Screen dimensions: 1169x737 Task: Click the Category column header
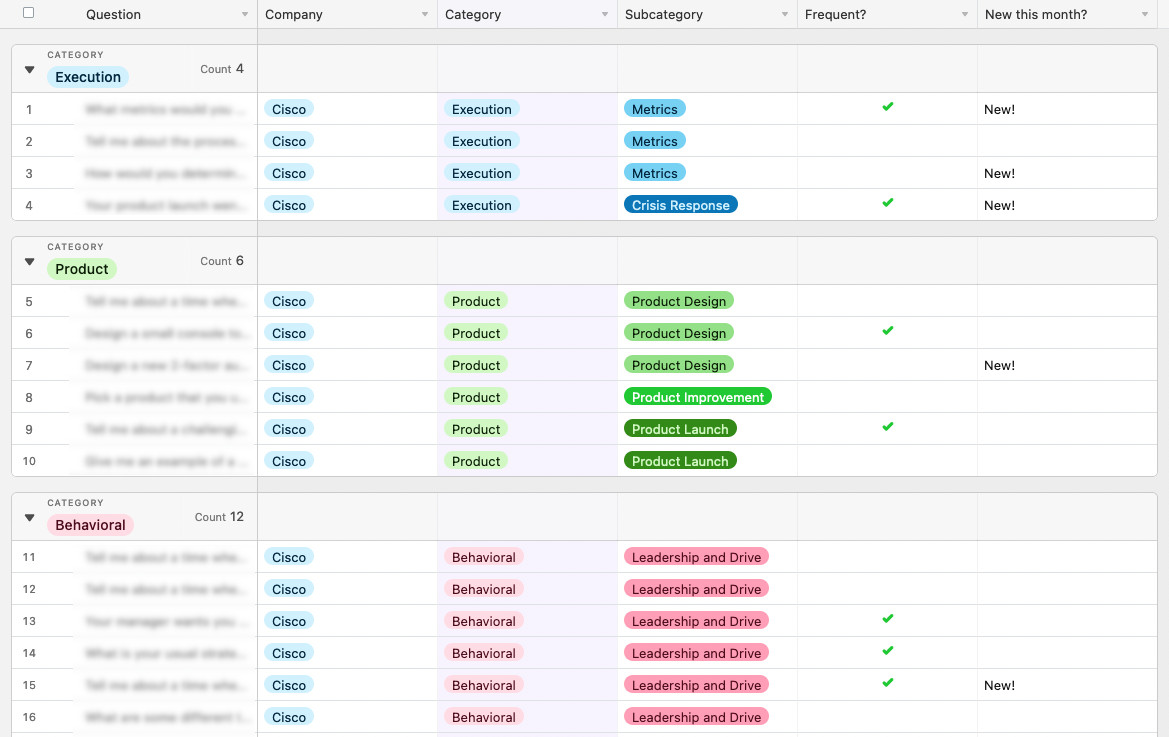point(473,15)
